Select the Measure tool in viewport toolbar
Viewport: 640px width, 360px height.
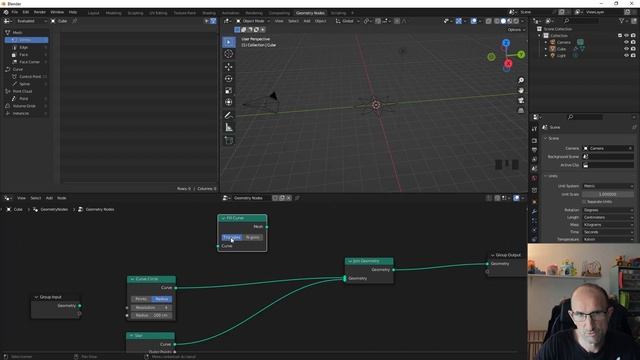(229, 127)
